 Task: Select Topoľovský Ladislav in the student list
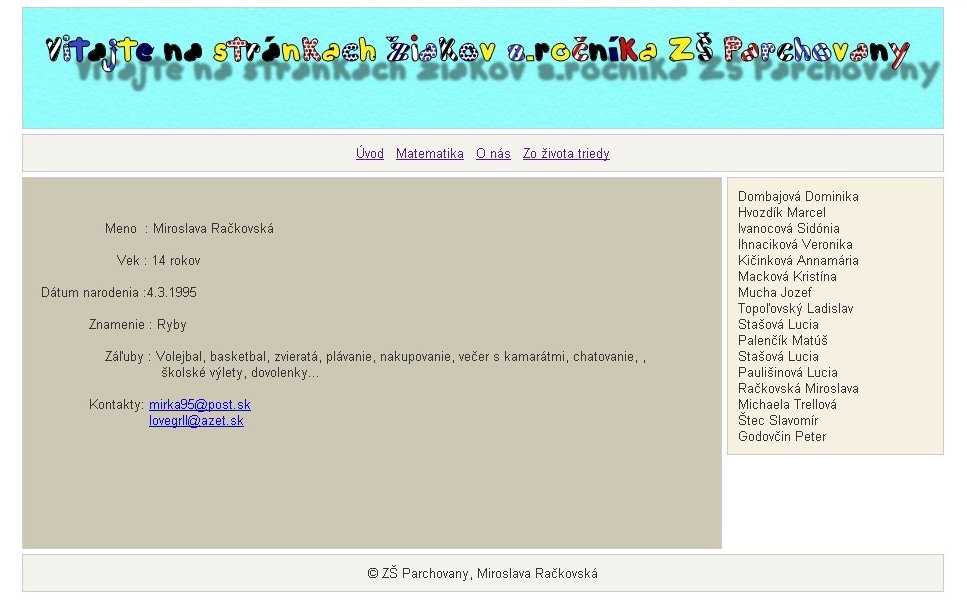click(x=796, y=309)
